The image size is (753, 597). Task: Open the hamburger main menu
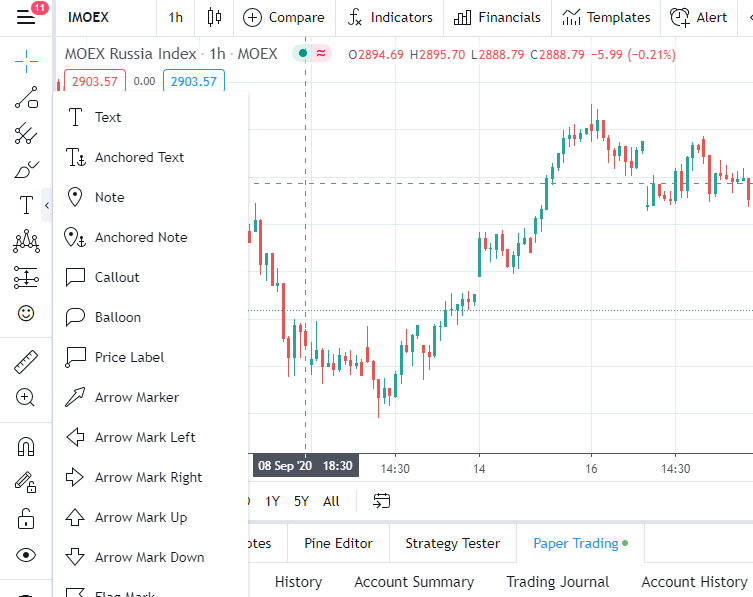[26, 17]
